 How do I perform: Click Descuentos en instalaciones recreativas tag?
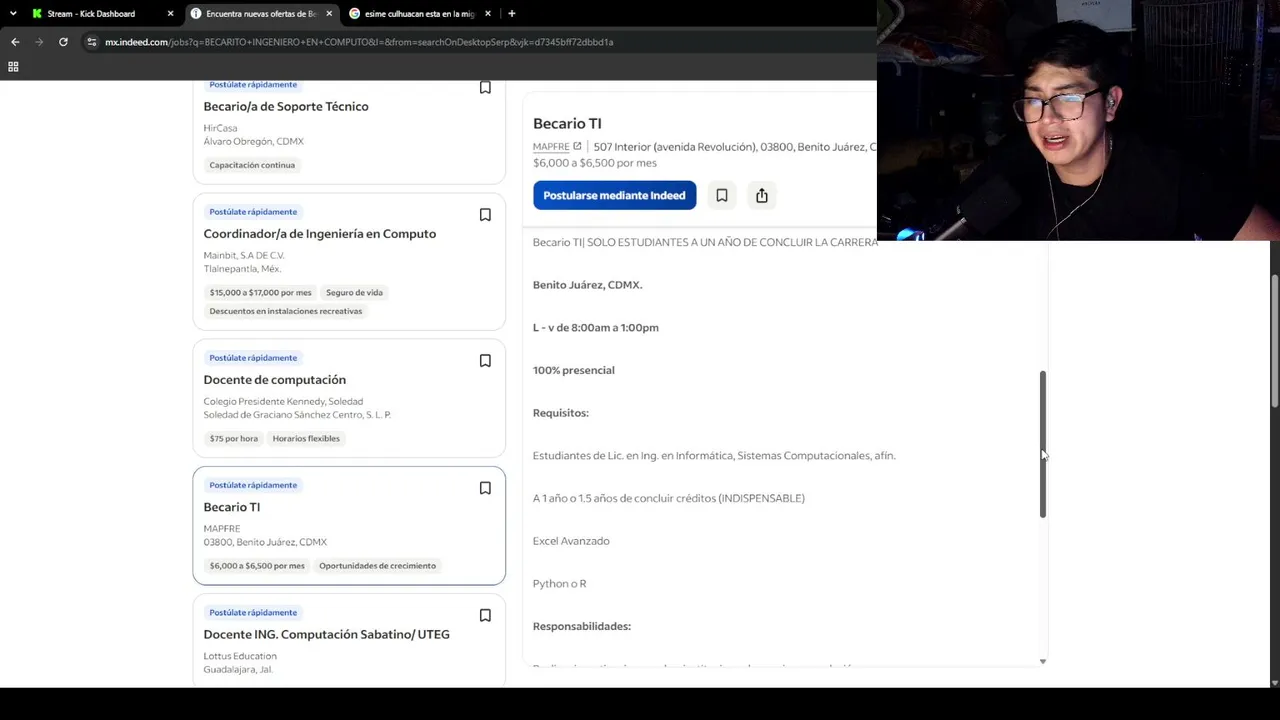(x=286, y=311)
